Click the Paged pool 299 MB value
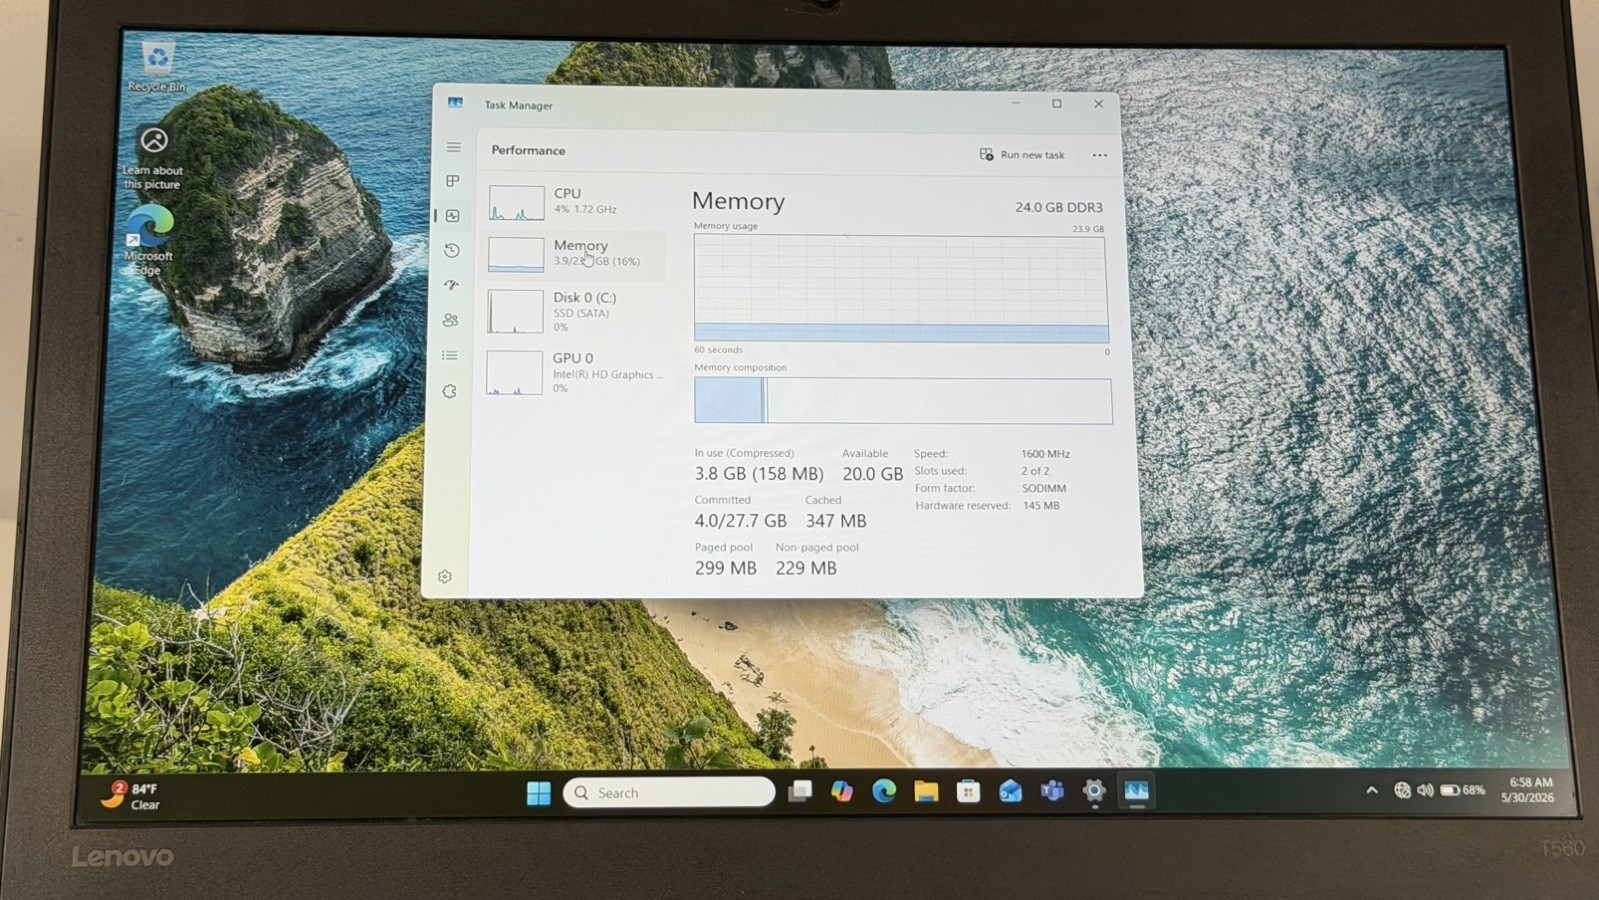 pos(725,568)
